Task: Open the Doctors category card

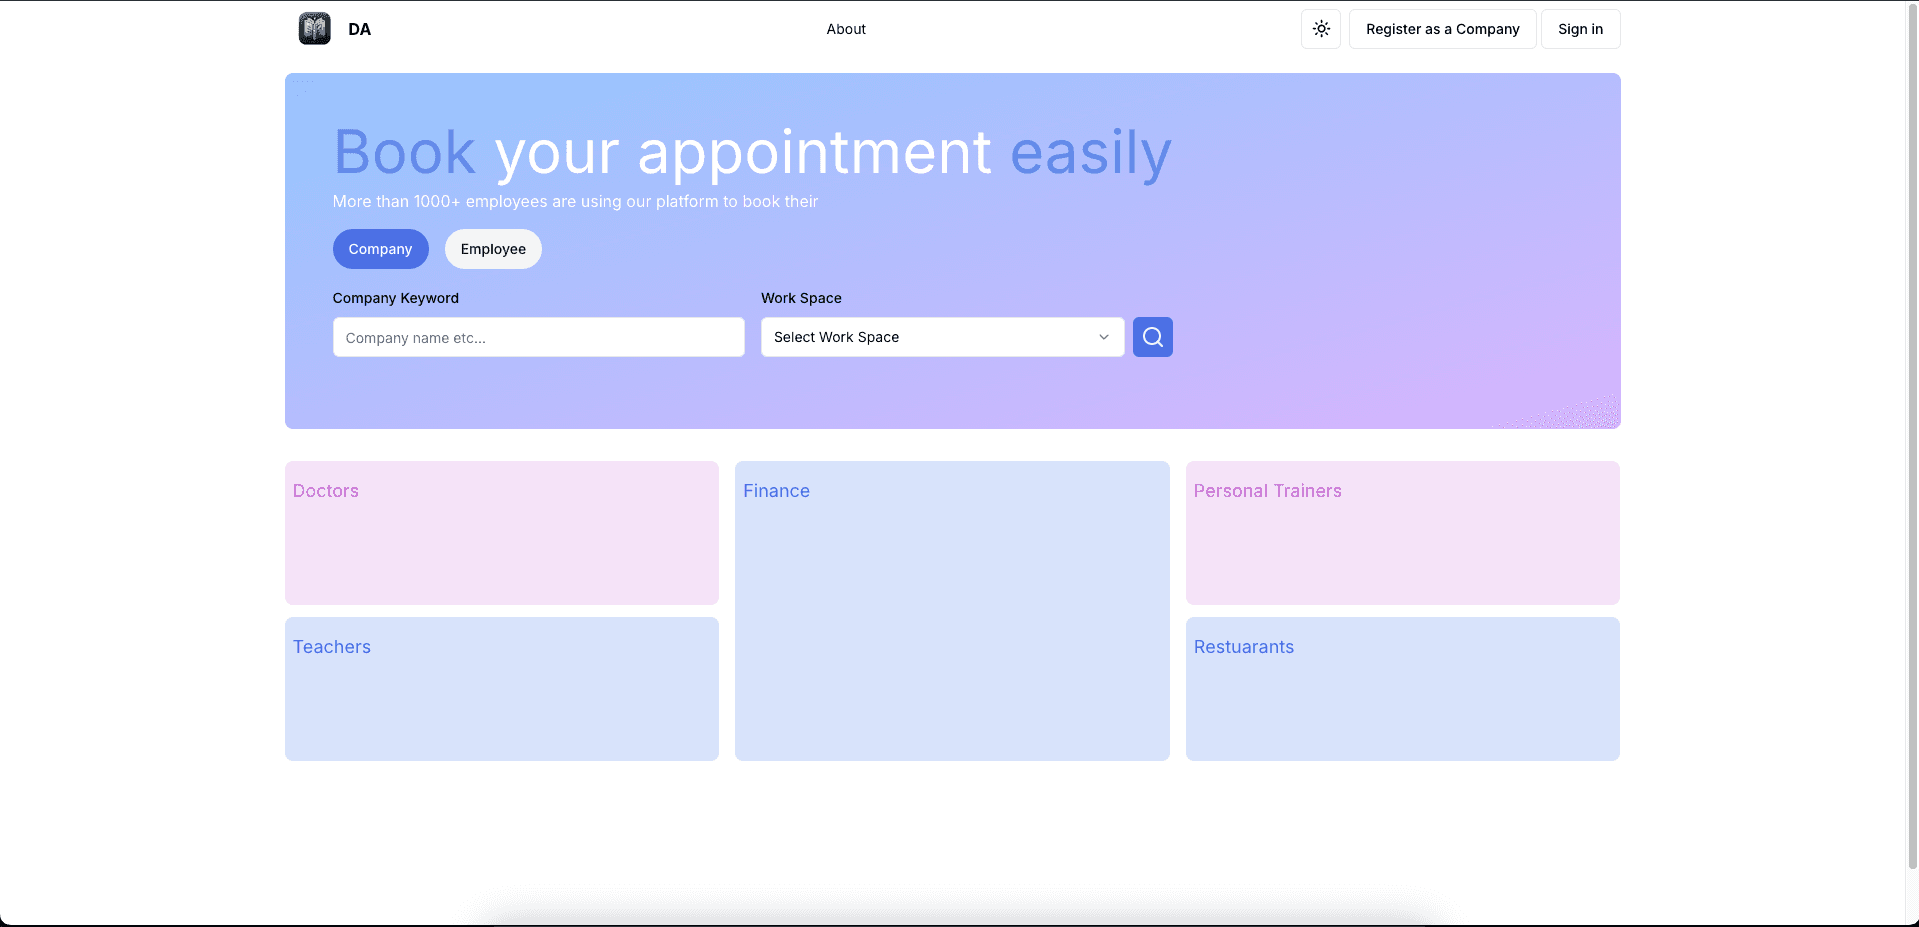Action: pos(501,533)
